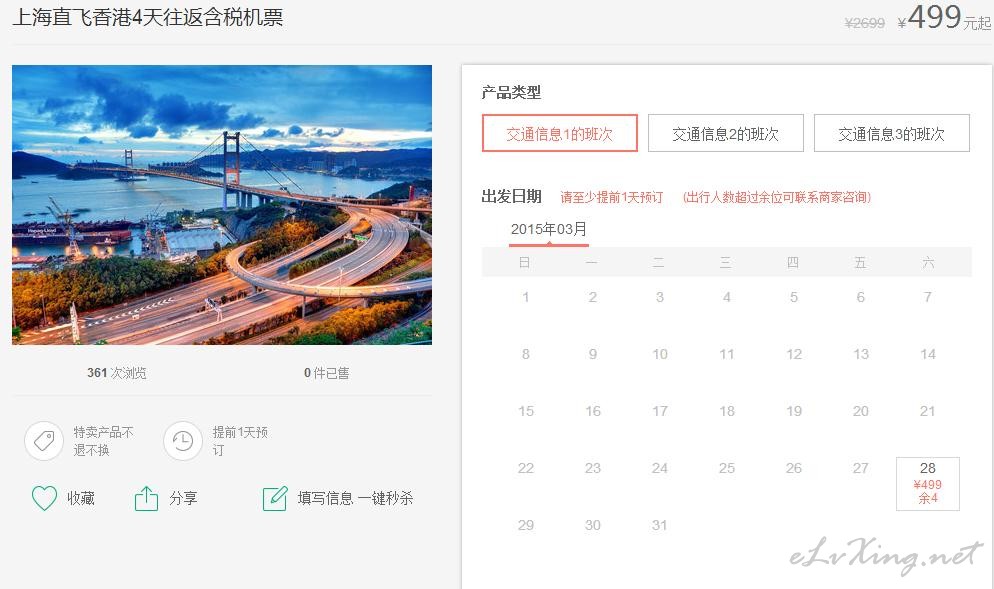
Task: Click 出行人数超过余位可联系商家咨询 note
Action: point(777,197)
